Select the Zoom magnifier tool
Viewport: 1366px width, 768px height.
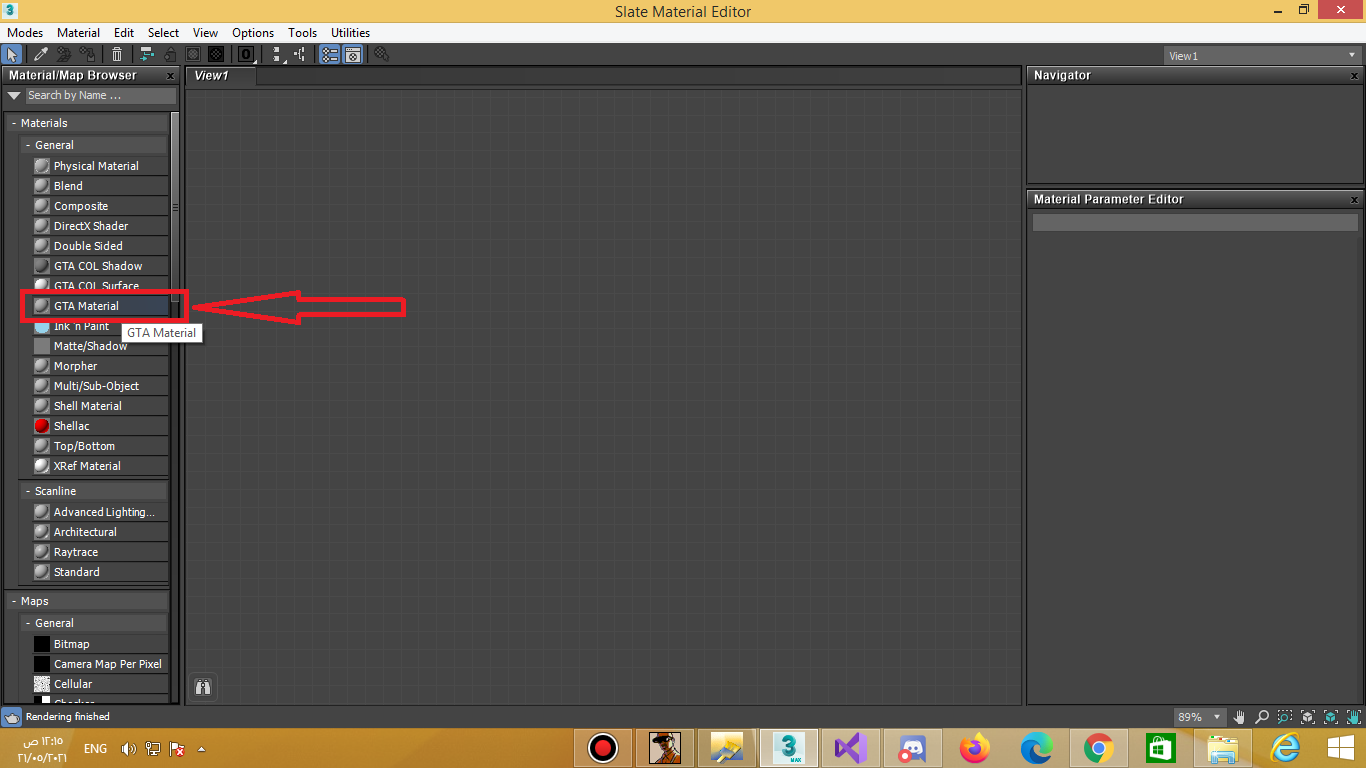[x=1262, y=717]
